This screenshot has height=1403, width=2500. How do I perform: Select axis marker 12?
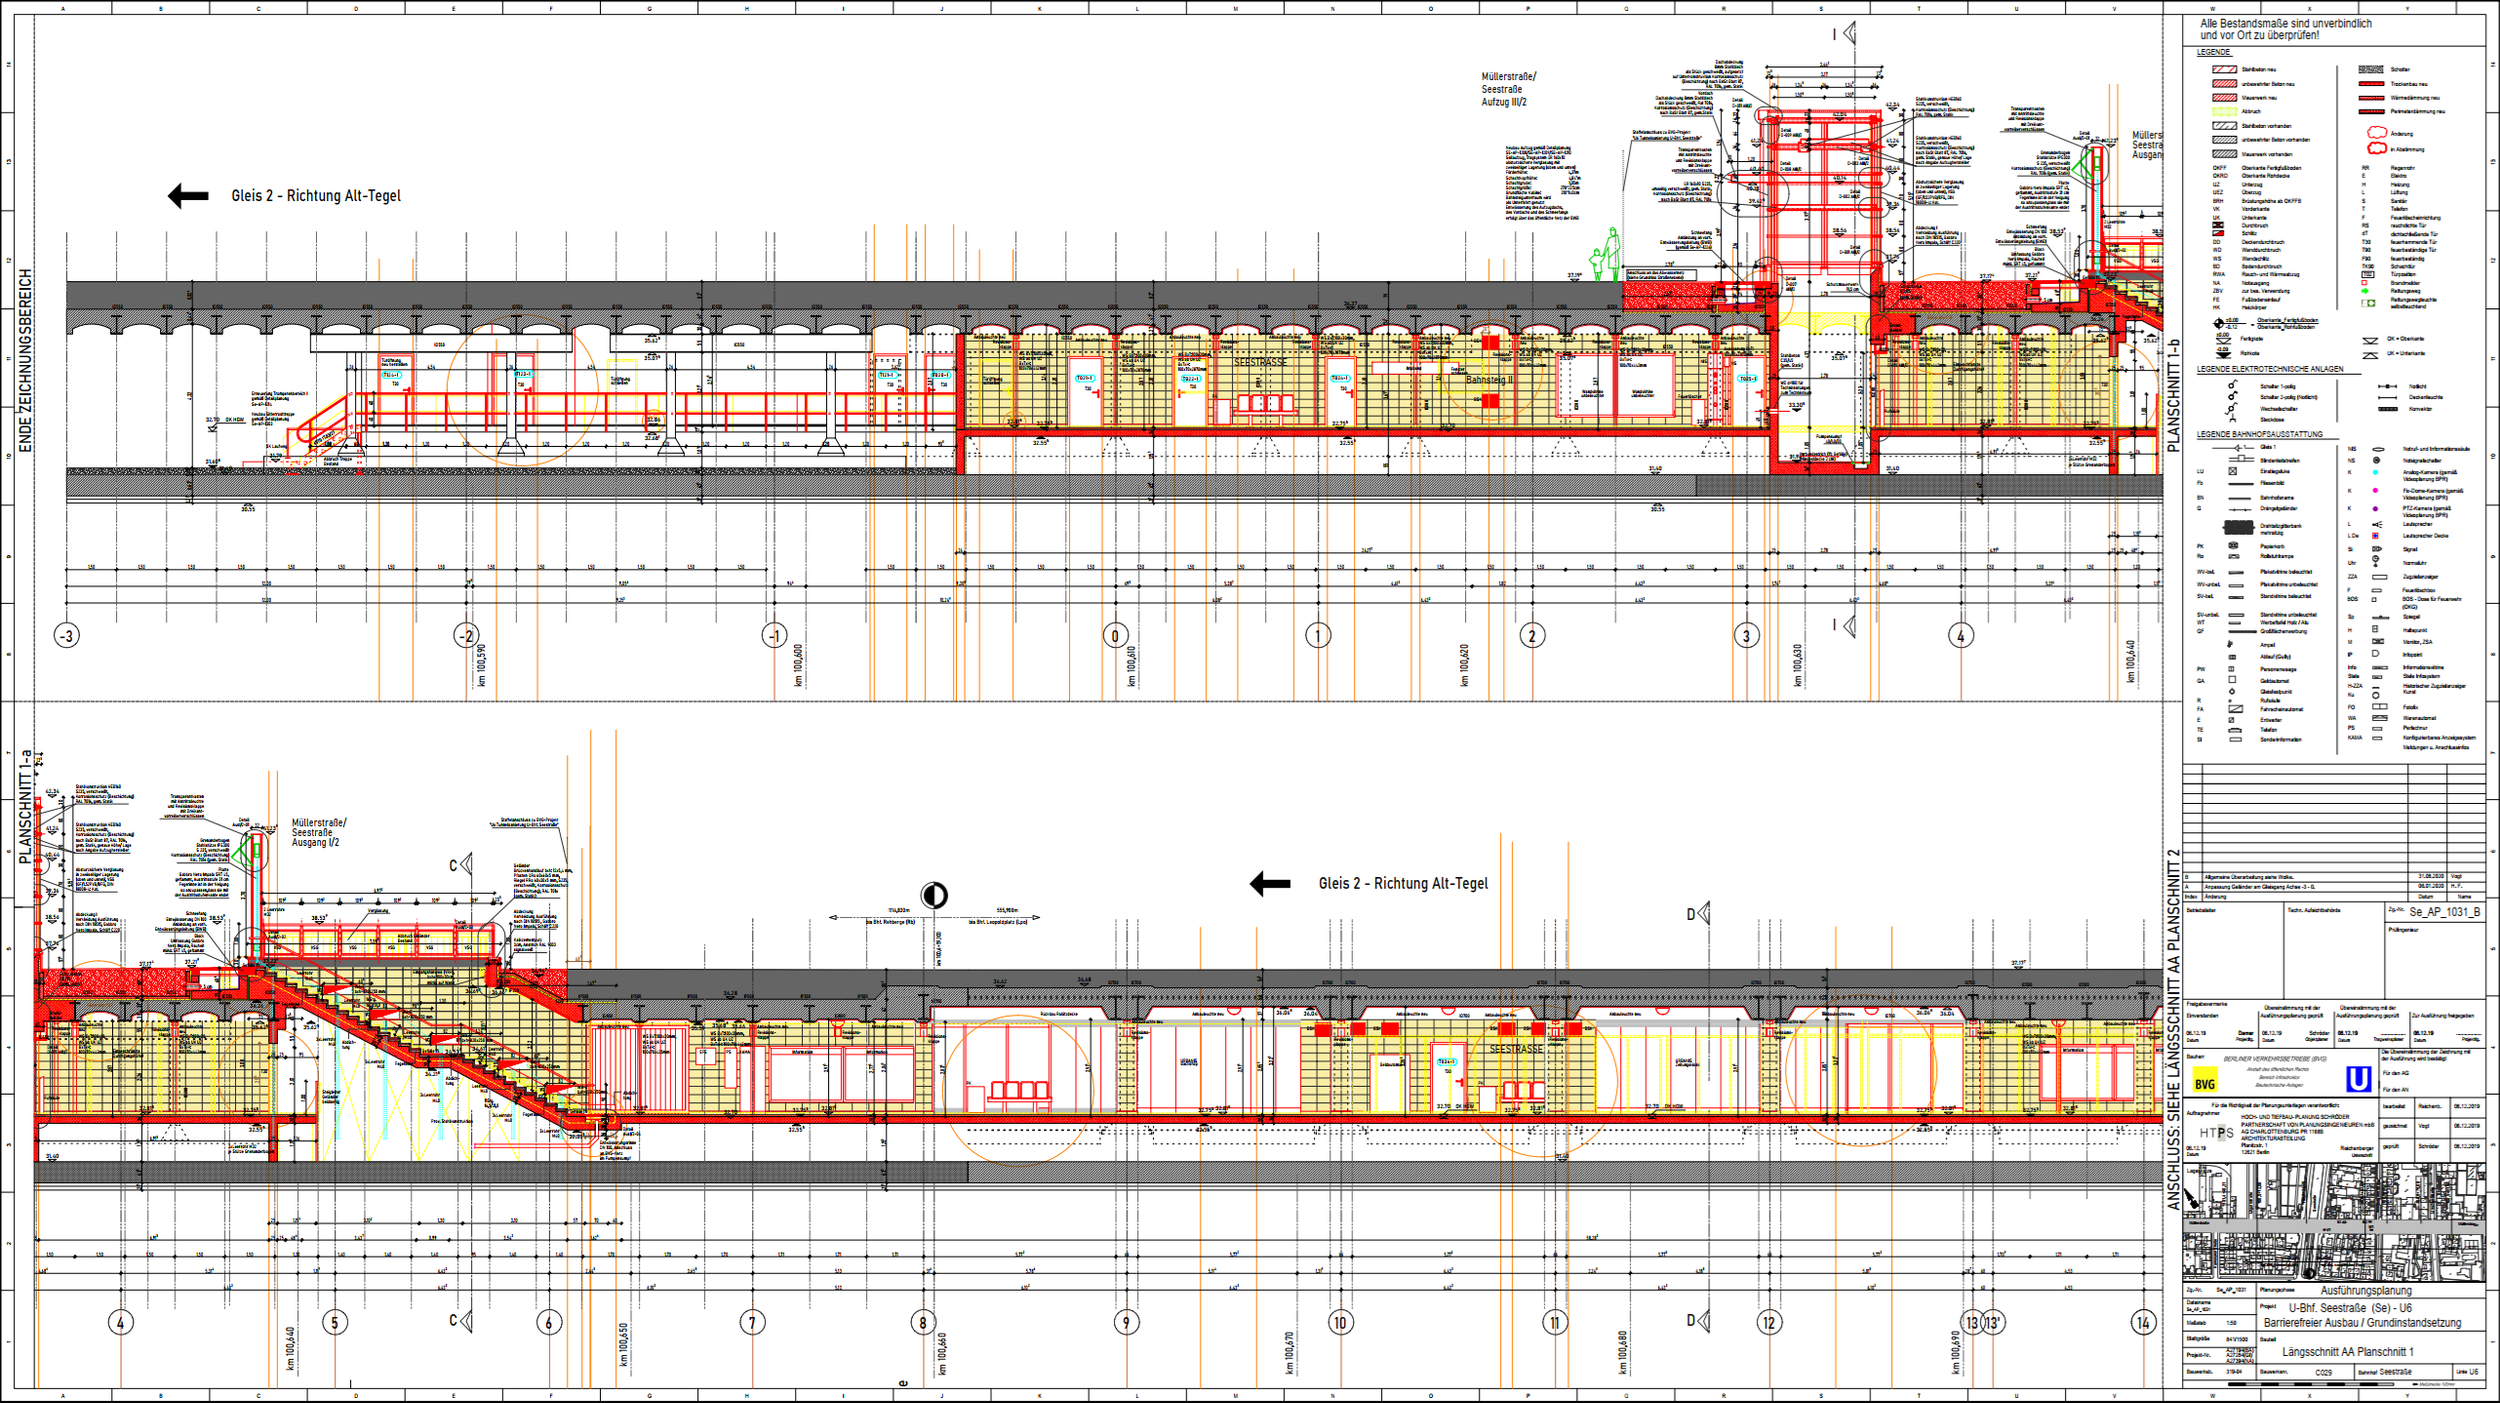(1769, 1323)
